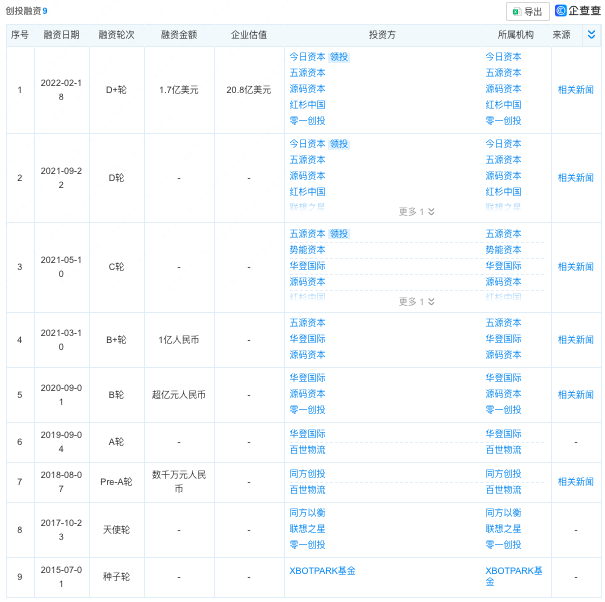
Task: Click the 融资金额 column header
Action: click(179, 35)
